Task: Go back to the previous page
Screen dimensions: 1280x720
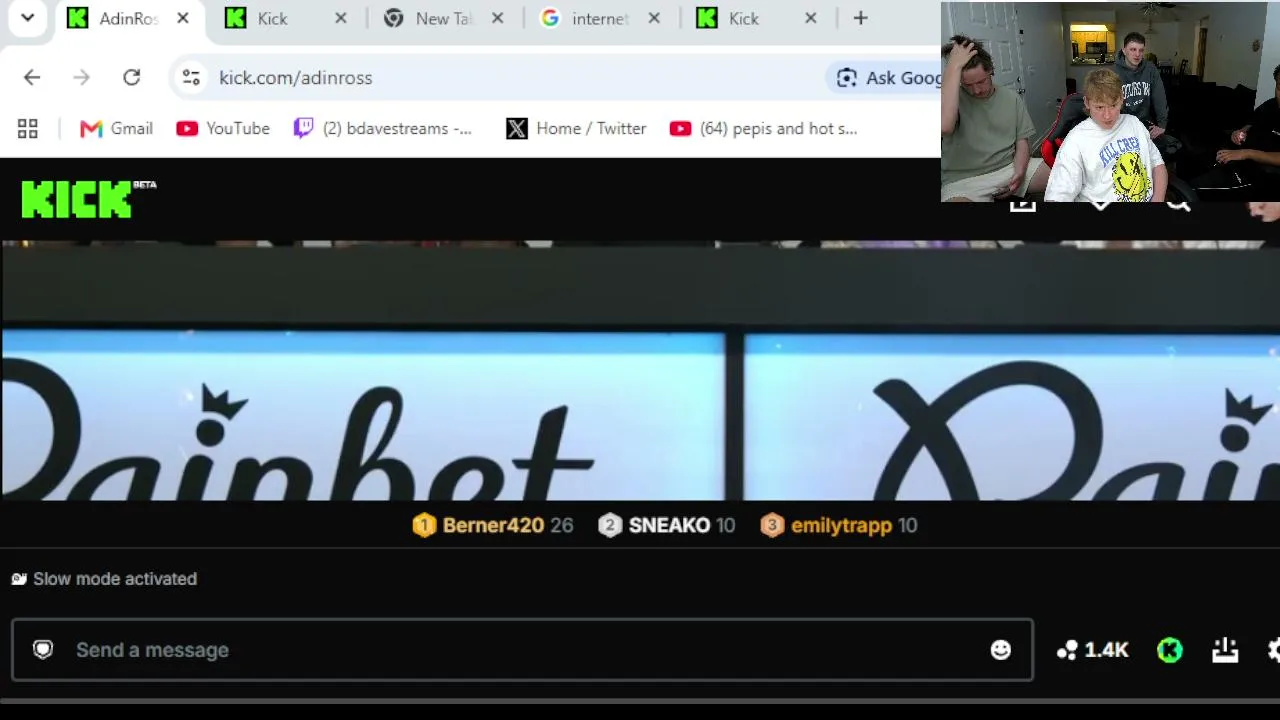Action: pos(32,78)
